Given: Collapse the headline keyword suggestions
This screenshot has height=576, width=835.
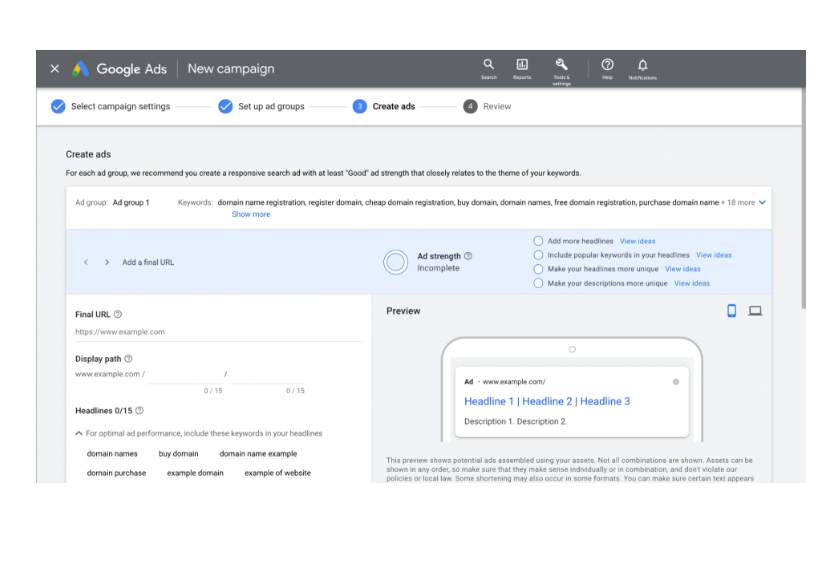Looking at the screenshot, I should (79, 433).
